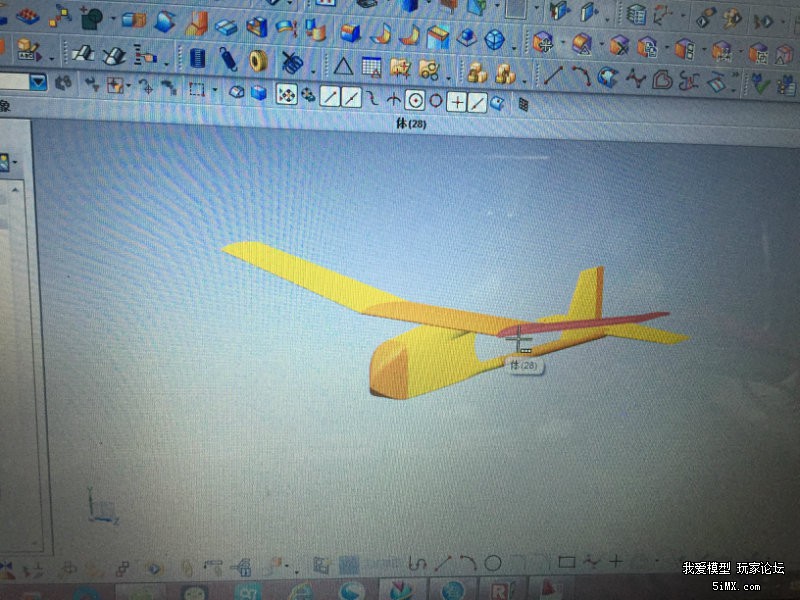This screenshot has width=800, height=600.
Task: Pick the spline-through-points curve tool
Action: click(x=635, y=78)
